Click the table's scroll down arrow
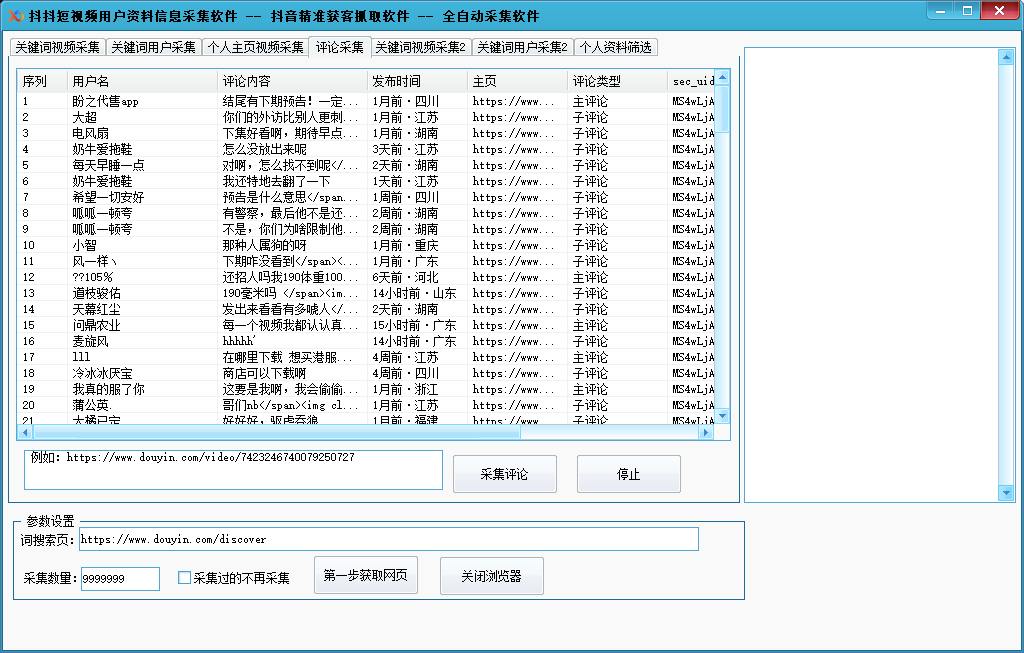The image size is (1024, 653). (722, 416)
